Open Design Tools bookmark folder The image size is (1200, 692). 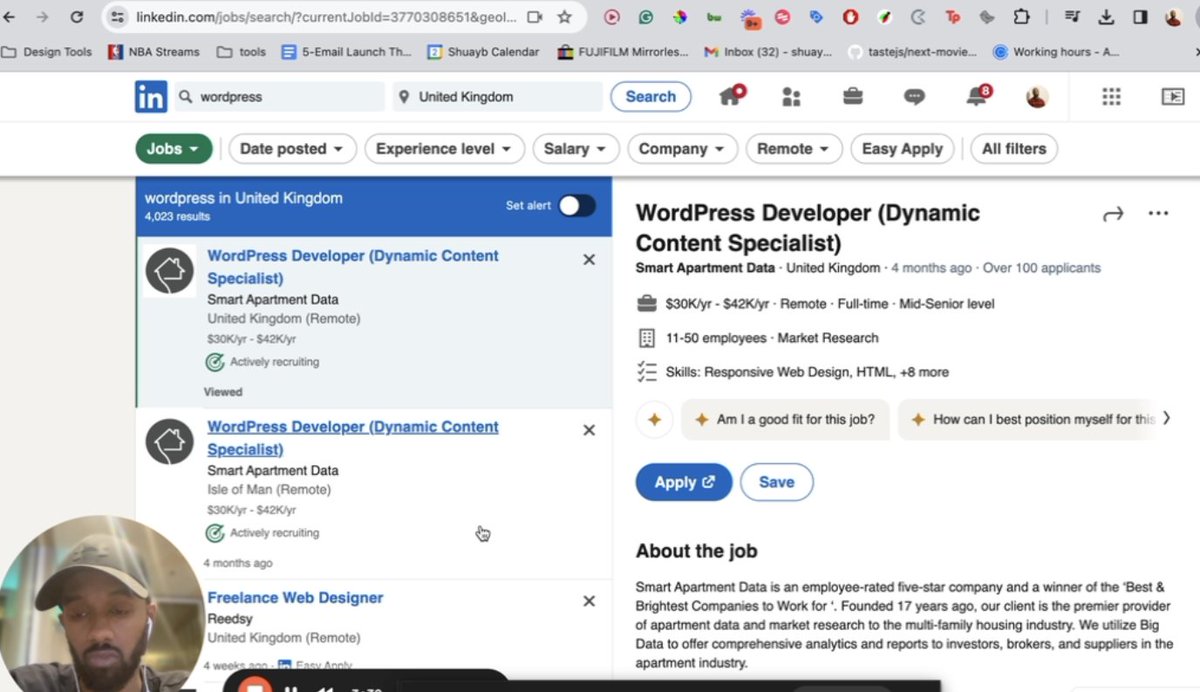pos(47,52)
